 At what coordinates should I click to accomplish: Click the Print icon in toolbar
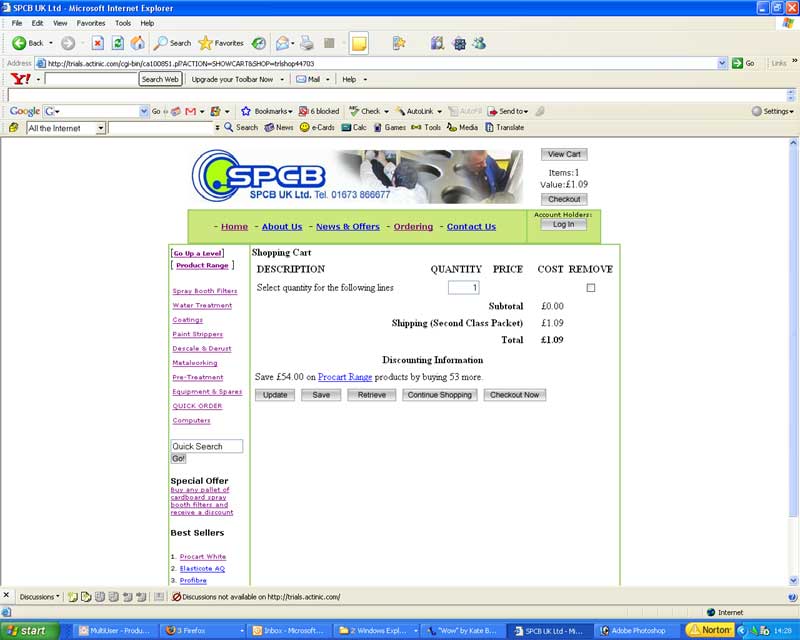coord(307,43)
